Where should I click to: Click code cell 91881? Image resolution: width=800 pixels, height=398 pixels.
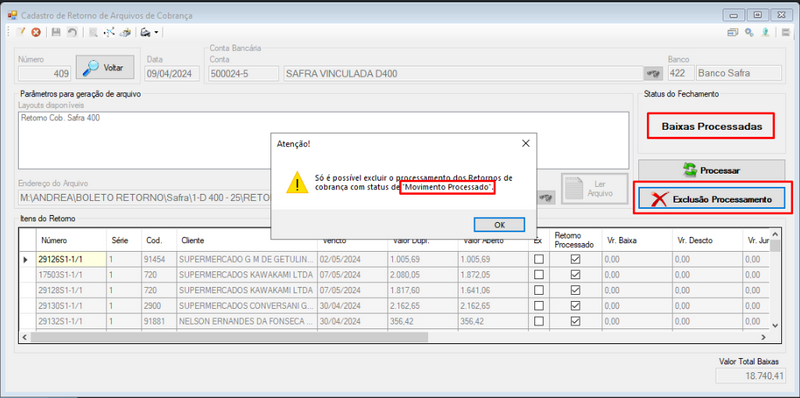point(158,321)
